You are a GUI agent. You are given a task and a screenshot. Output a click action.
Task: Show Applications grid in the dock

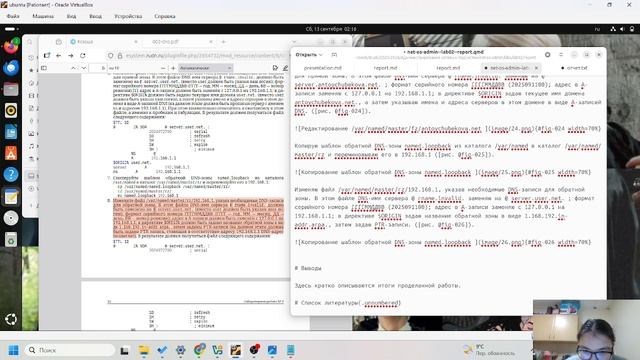click(x=11, y=319)
